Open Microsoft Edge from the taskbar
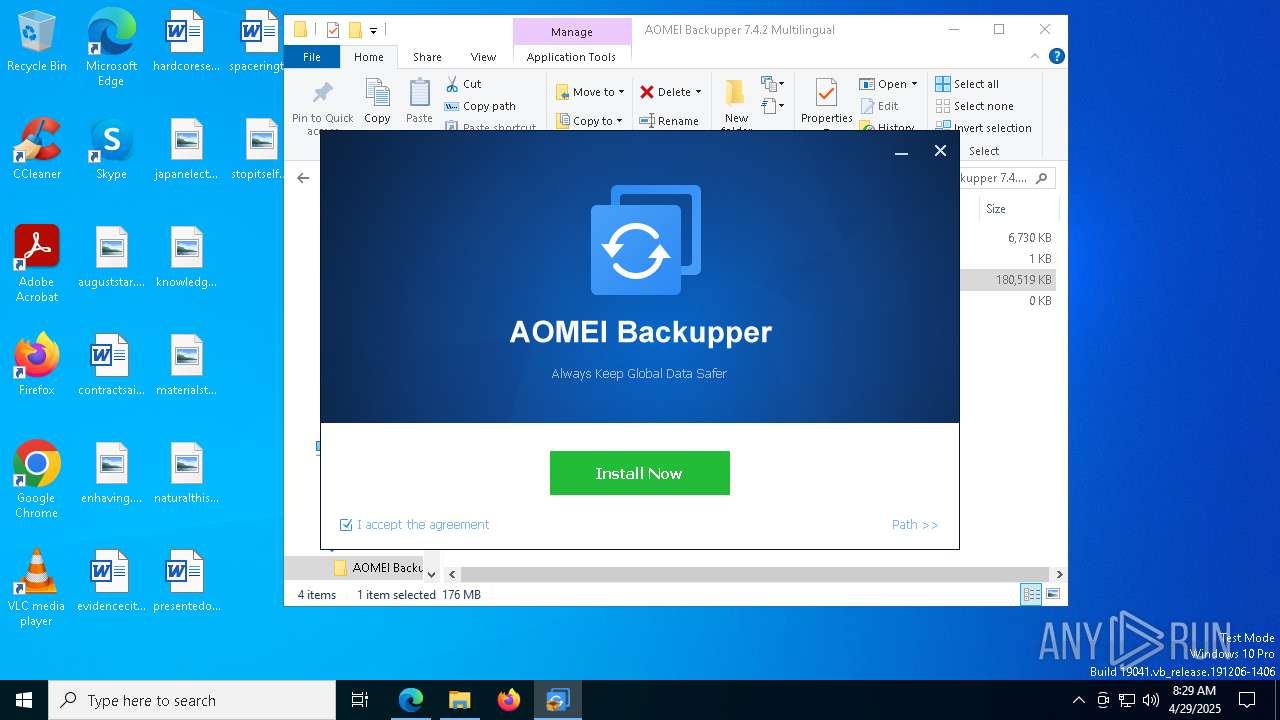Image resolution: width=1280 pixels, height=720 pixels. tap(411, 700)
